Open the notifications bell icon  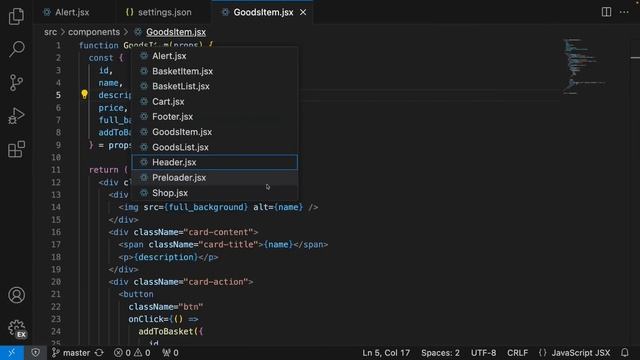click(x=625, y=353)
